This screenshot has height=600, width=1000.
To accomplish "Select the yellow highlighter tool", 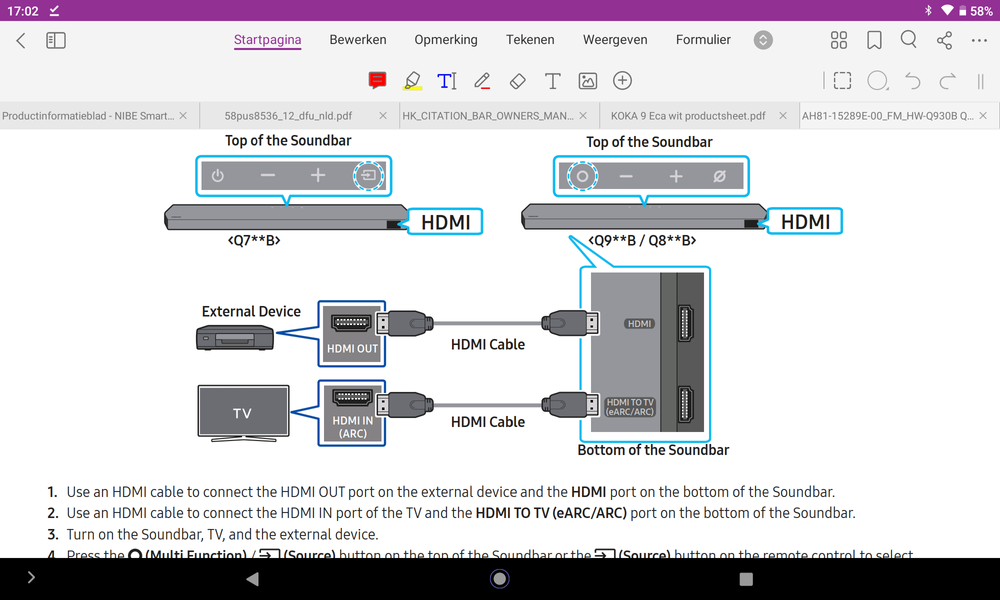I will click(x=413, y=81).
